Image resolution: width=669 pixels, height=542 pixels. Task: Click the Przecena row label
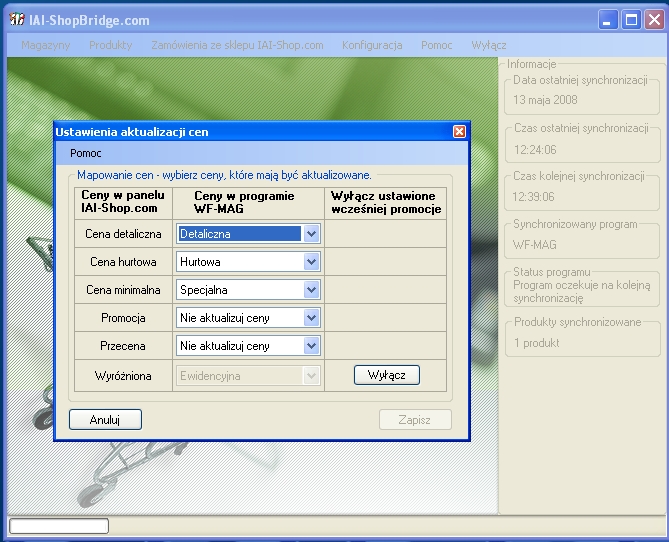click(123, 346)
